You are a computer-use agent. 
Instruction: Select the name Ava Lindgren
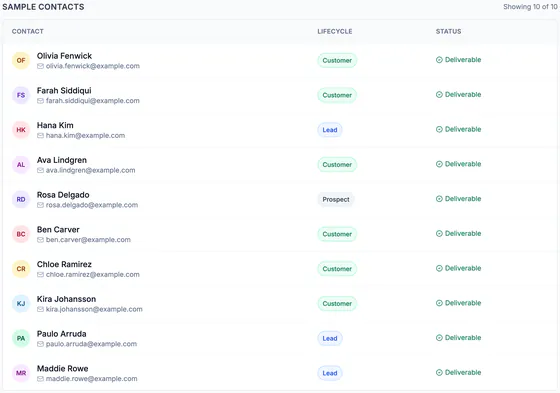pyautogui.click(x=62, y=160)
